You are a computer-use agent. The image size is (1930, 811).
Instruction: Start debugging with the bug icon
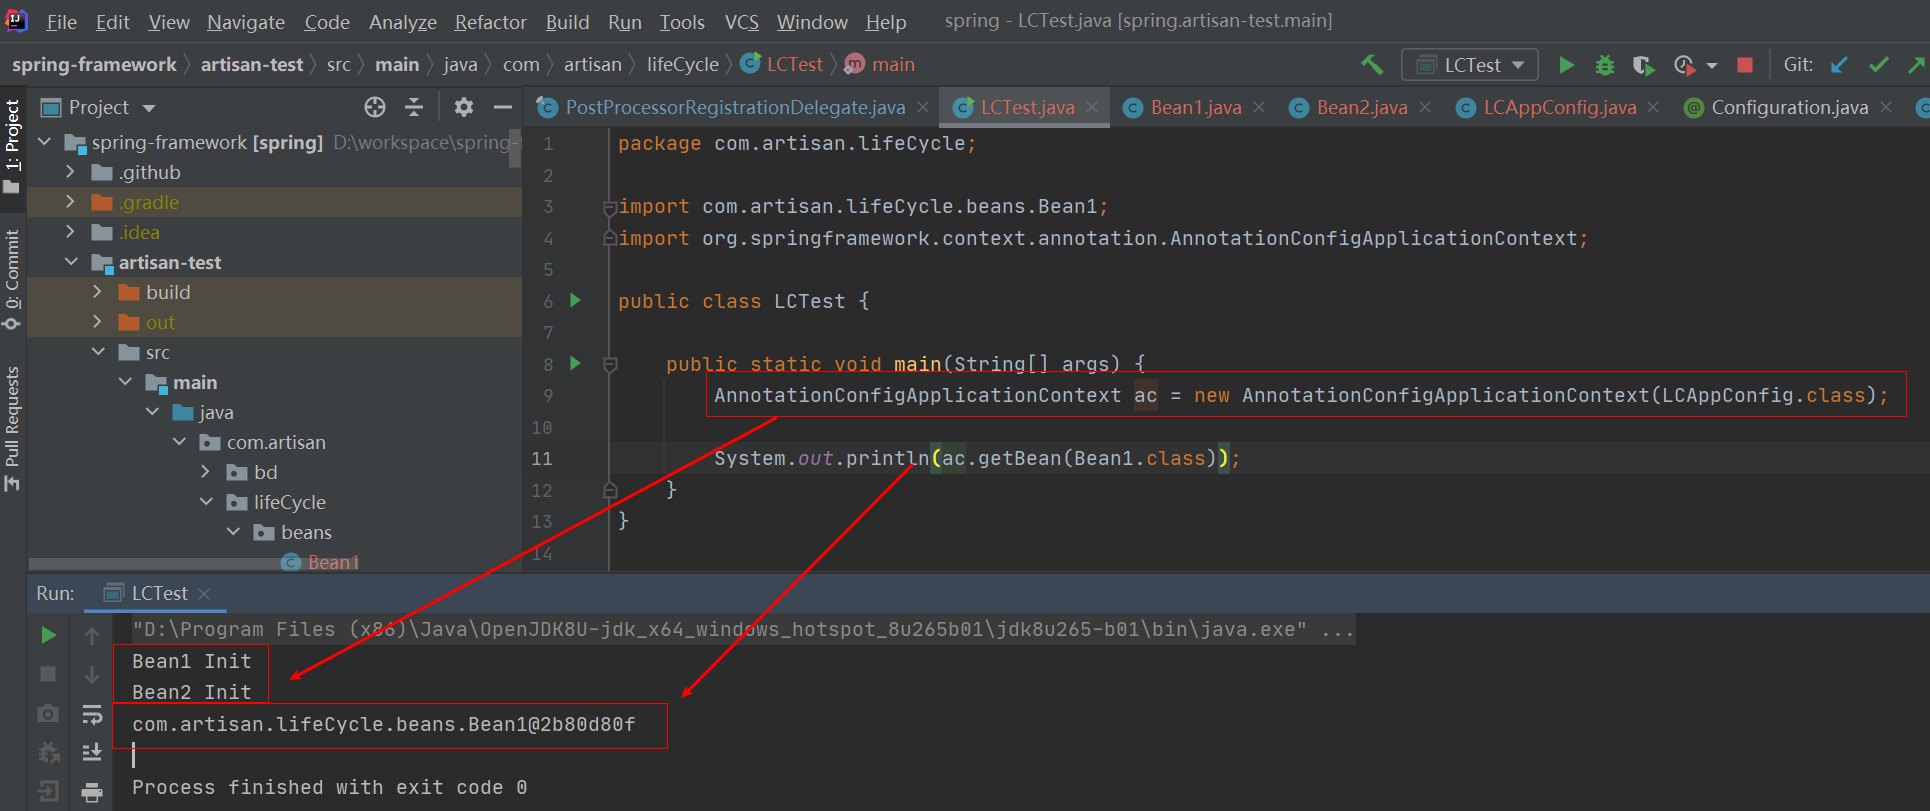click(1605, 65)
